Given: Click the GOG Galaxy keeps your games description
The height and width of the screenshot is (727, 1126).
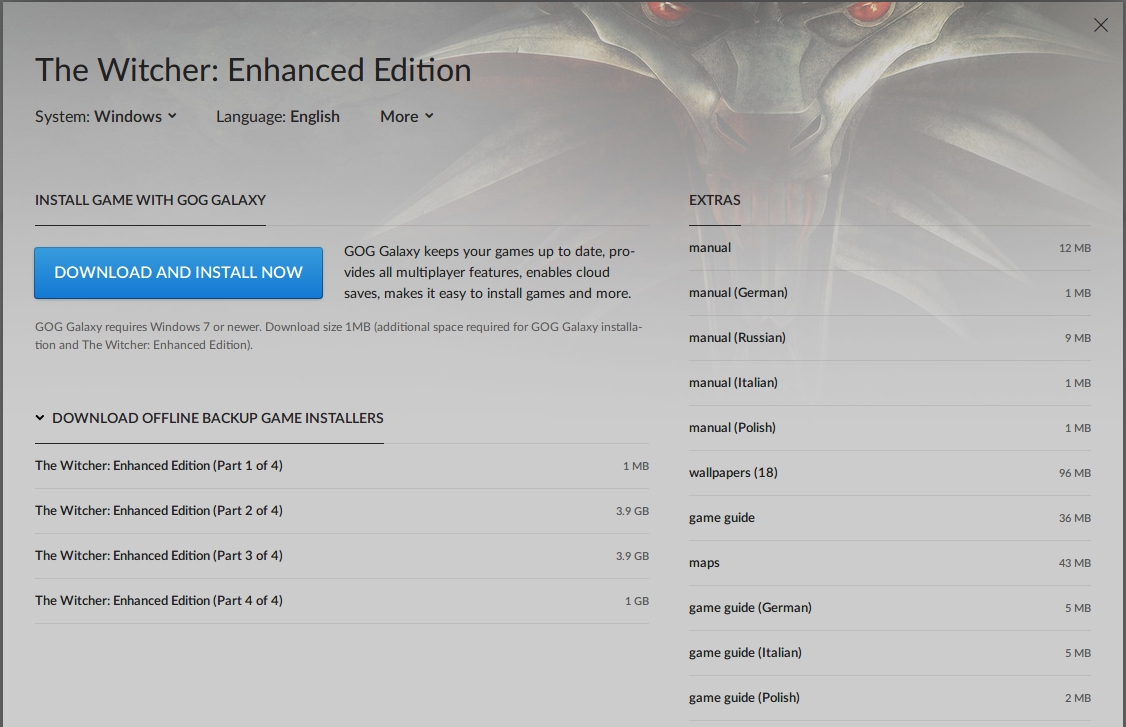Looking at the screenshot, I should (x=489, y=272).
